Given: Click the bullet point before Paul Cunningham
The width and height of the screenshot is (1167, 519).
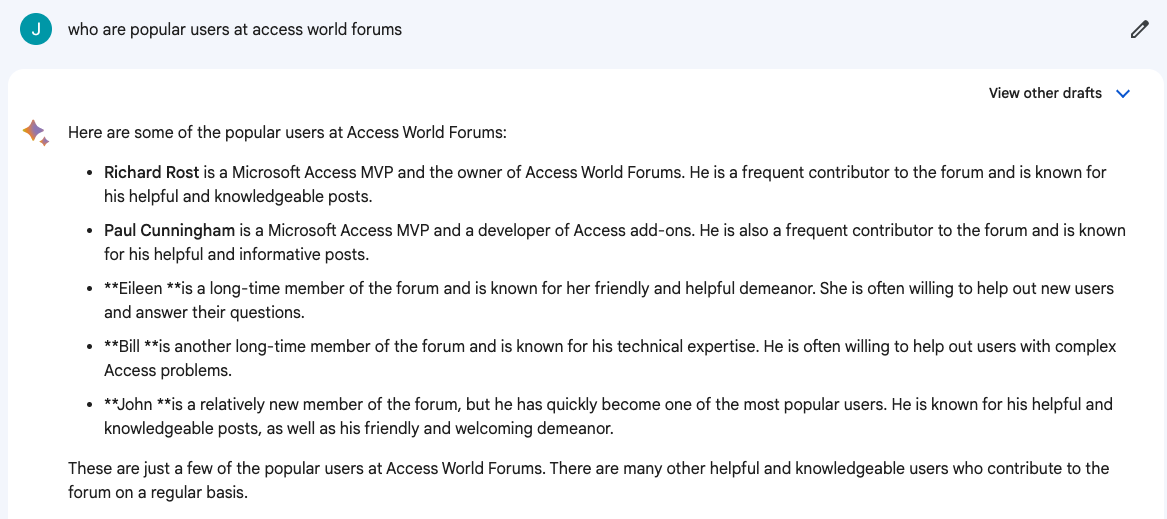Looking at the screenshot, I should pyautogui.click(x=90, y=231).
